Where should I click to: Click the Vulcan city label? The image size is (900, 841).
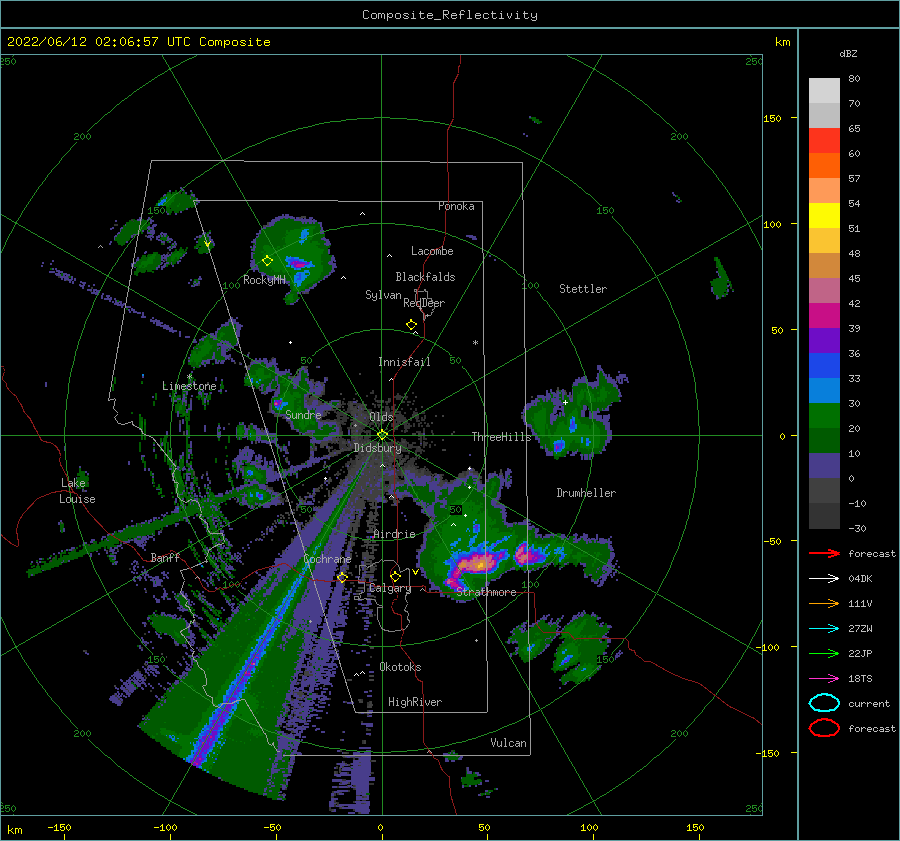coord(509,743)
